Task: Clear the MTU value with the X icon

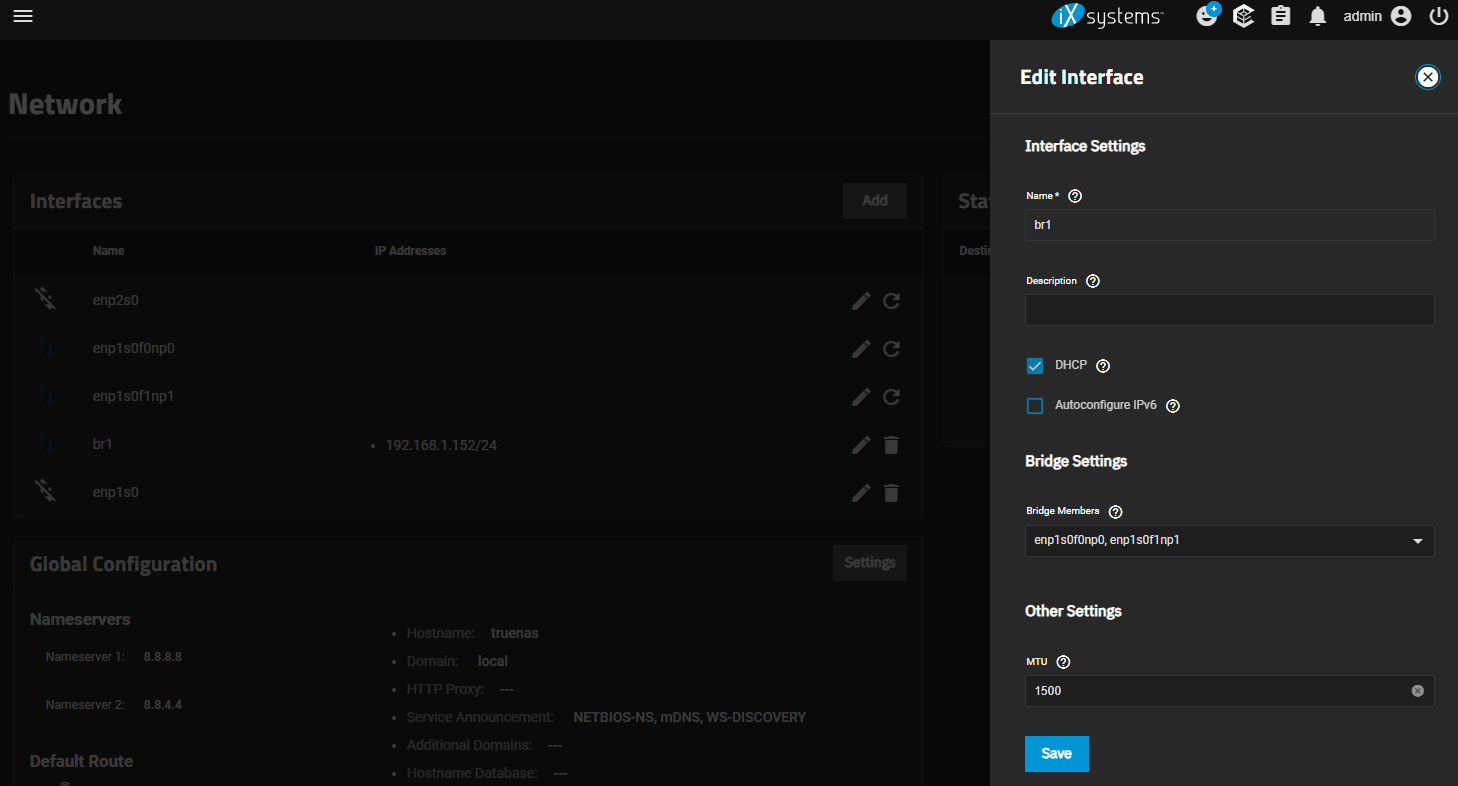Action: click(1417, 691)
